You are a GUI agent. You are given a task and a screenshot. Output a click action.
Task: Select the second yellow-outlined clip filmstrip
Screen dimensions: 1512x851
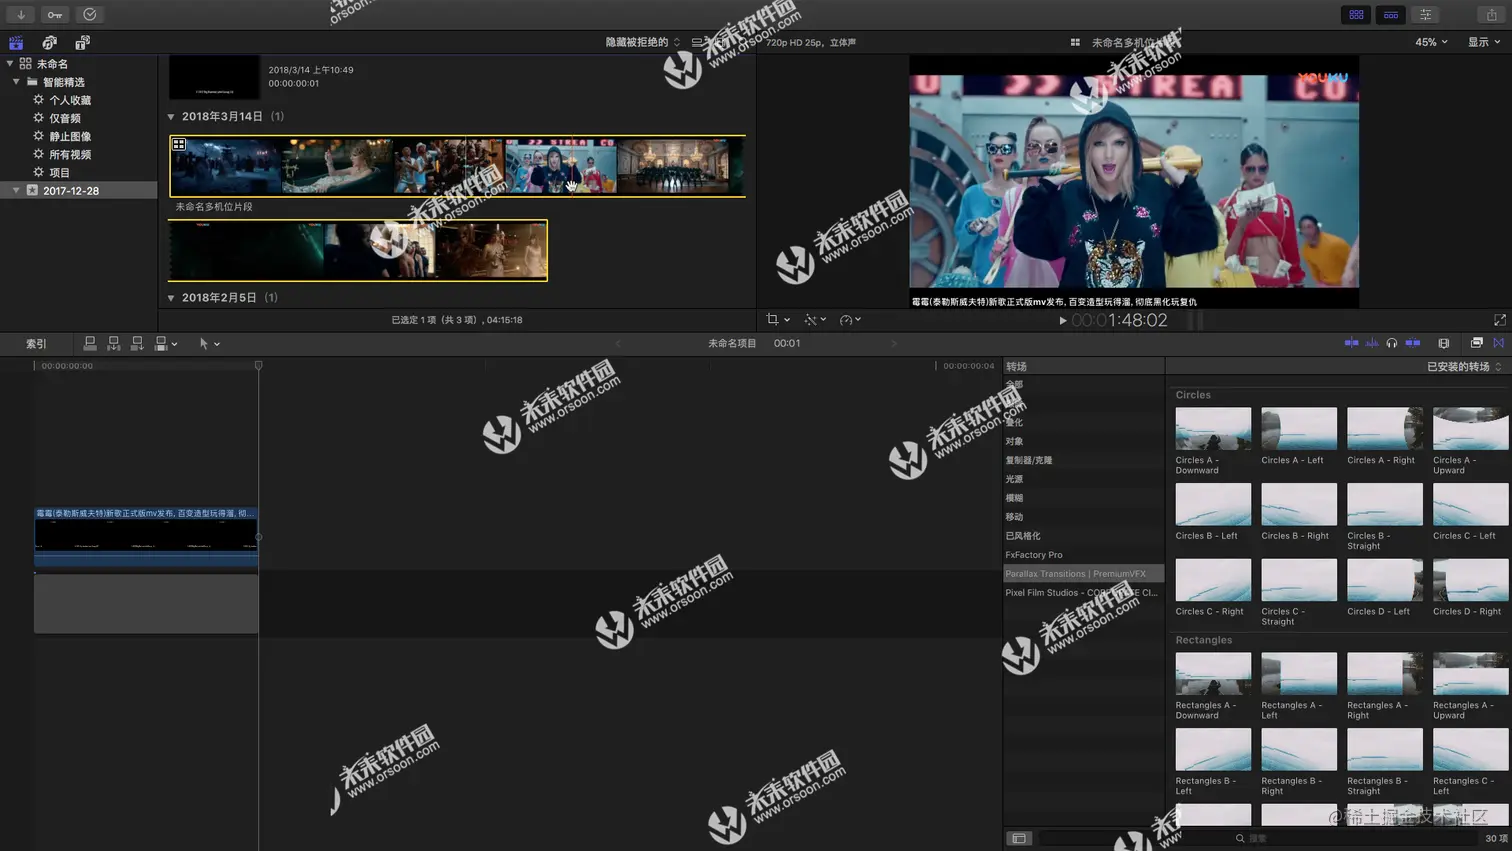[x=358, y=250]
